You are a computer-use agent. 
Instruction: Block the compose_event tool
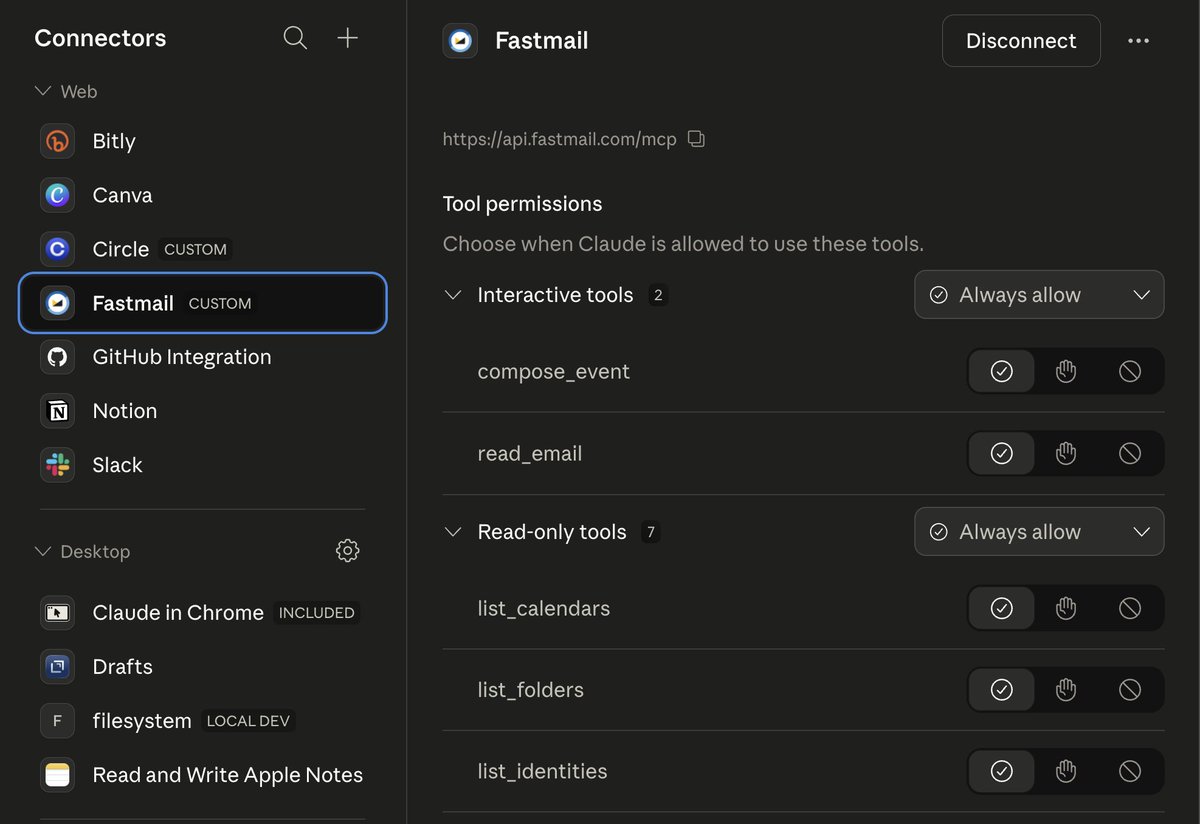tap(1130, 372)
